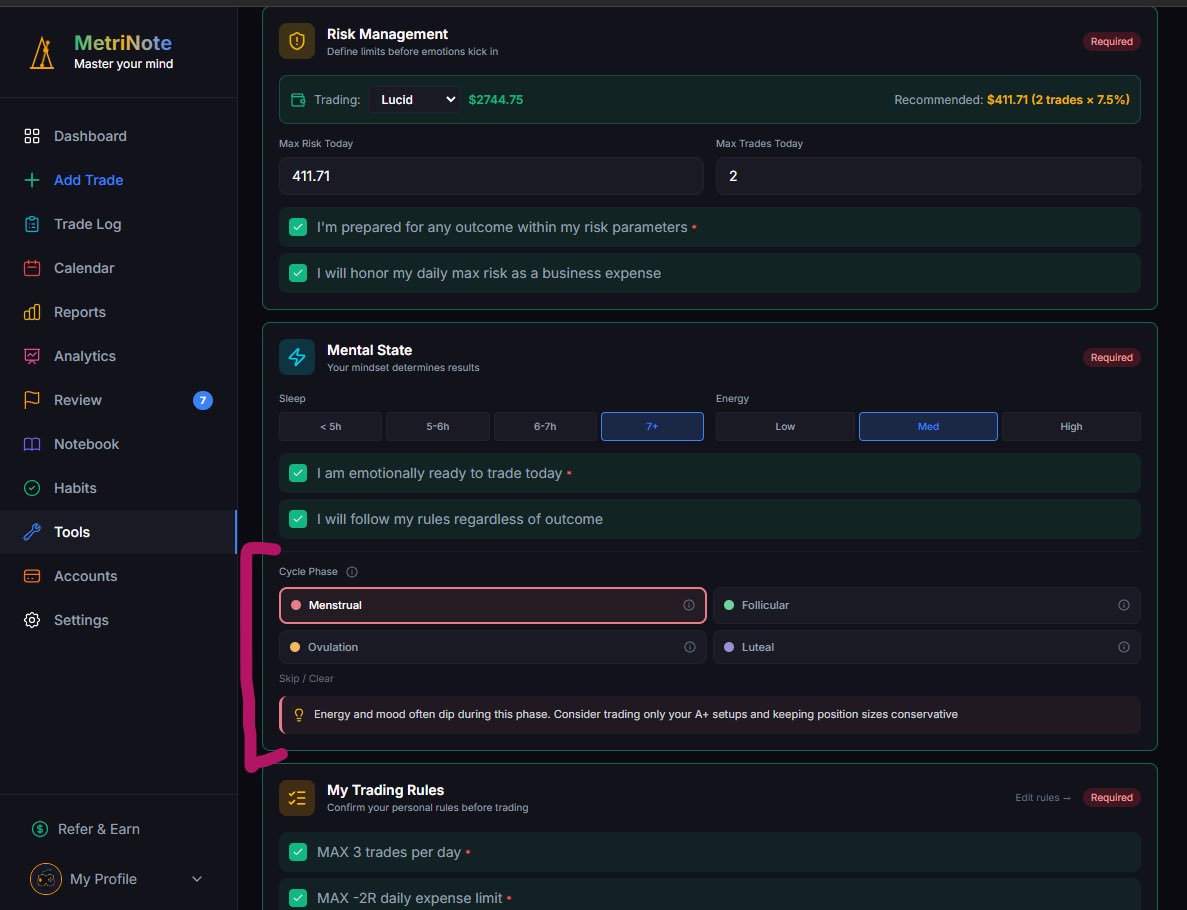This screenshot has height=910, width=1187.
Task: Uncheck 'MAX 3 trades per day' checkbox
Action: click(298, 852)
